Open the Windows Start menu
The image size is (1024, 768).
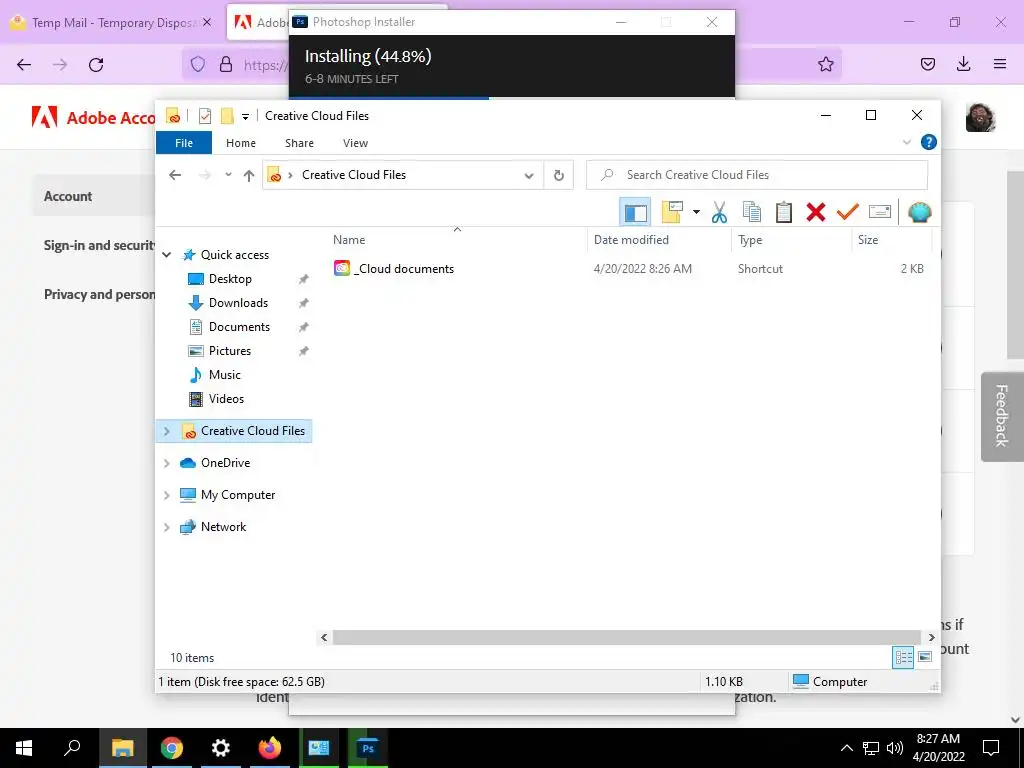pyautogui.click(x=24, y=748)
